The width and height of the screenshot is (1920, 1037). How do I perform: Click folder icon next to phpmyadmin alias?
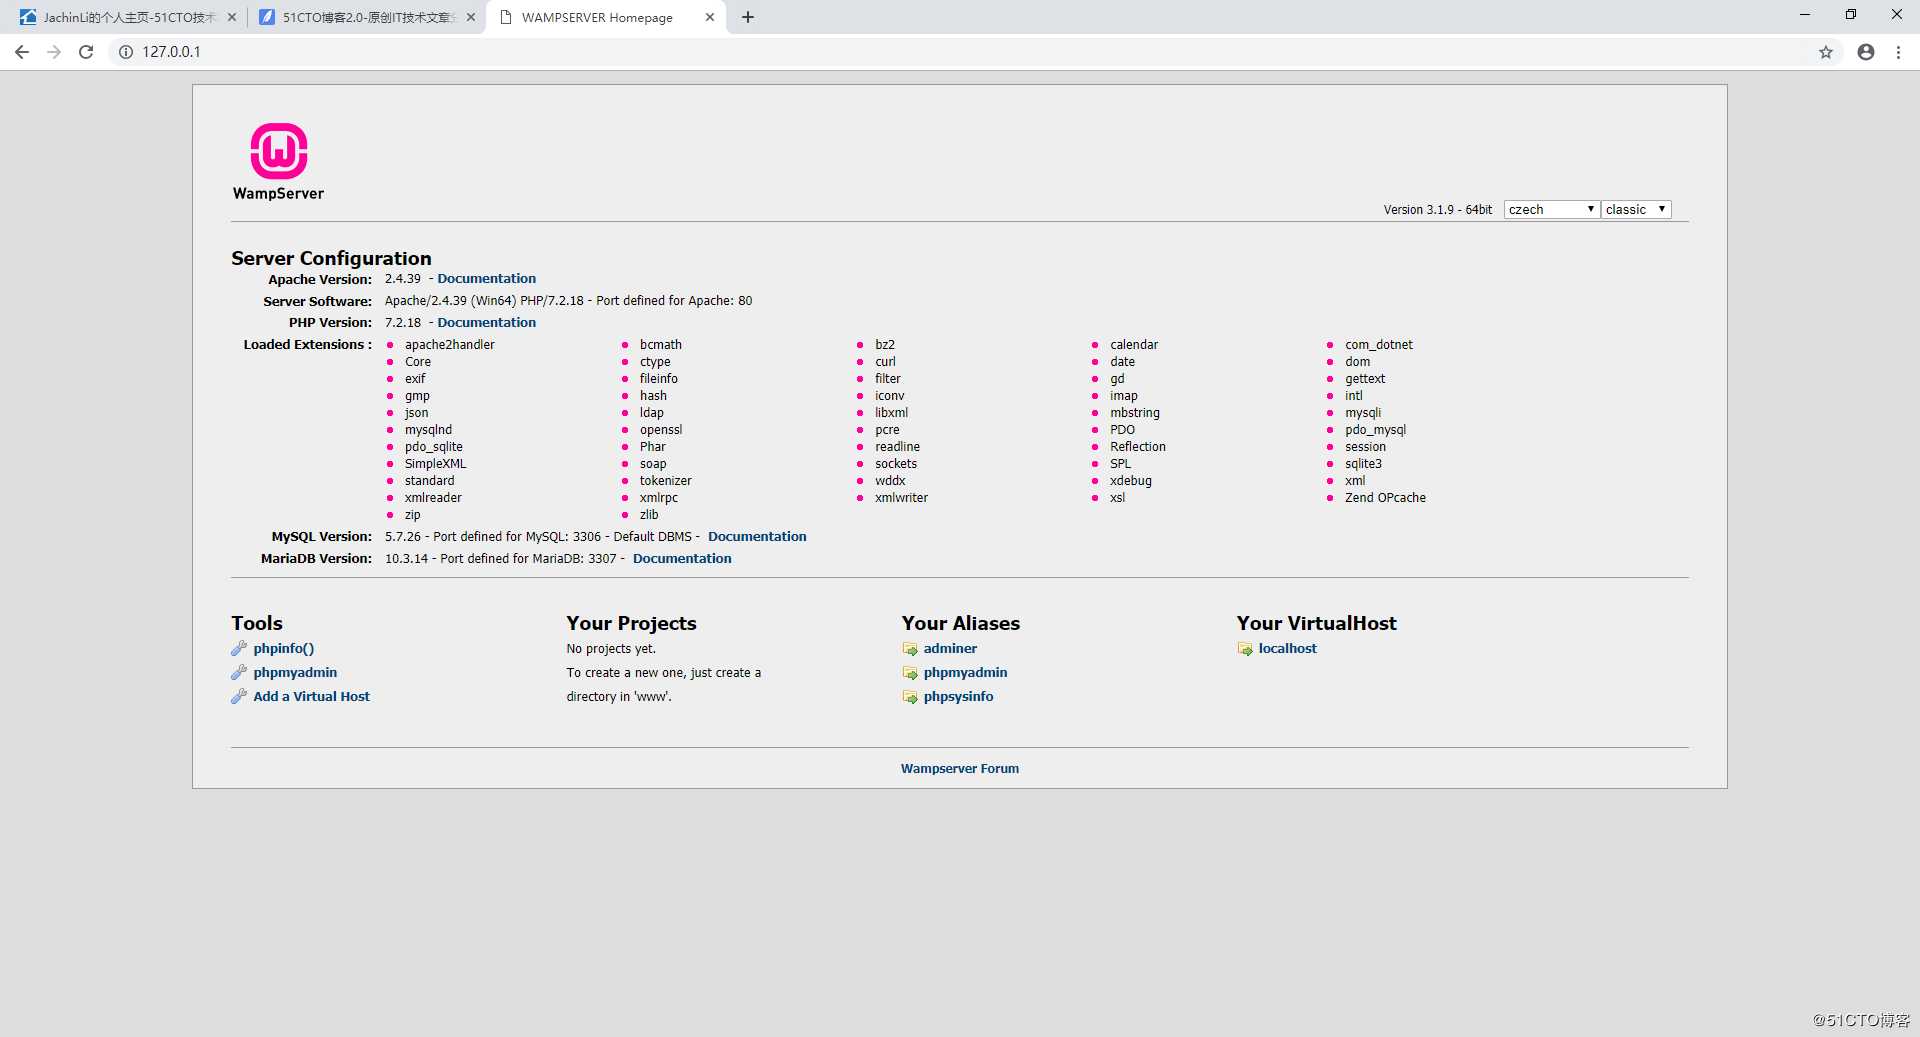(910, 673)
